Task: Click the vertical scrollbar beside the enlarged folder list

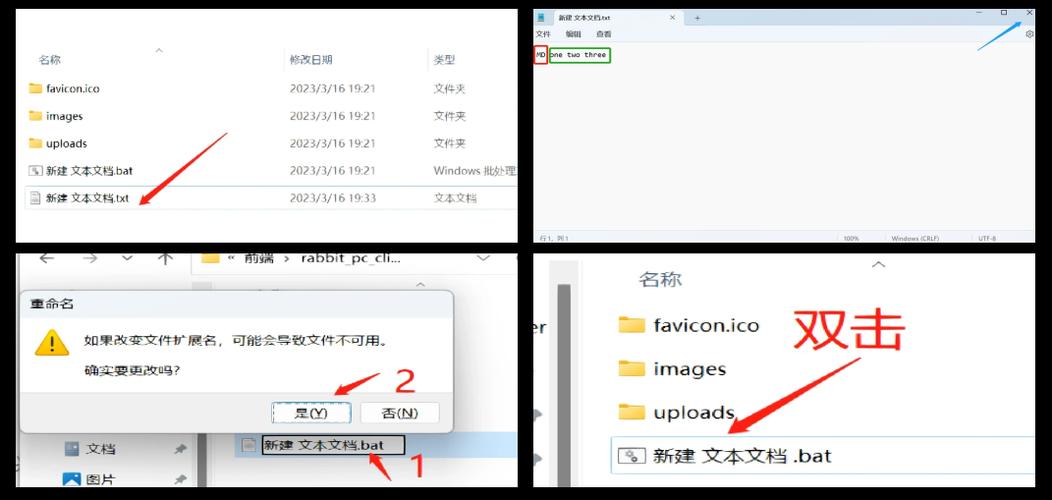Action: coord(564,384)
